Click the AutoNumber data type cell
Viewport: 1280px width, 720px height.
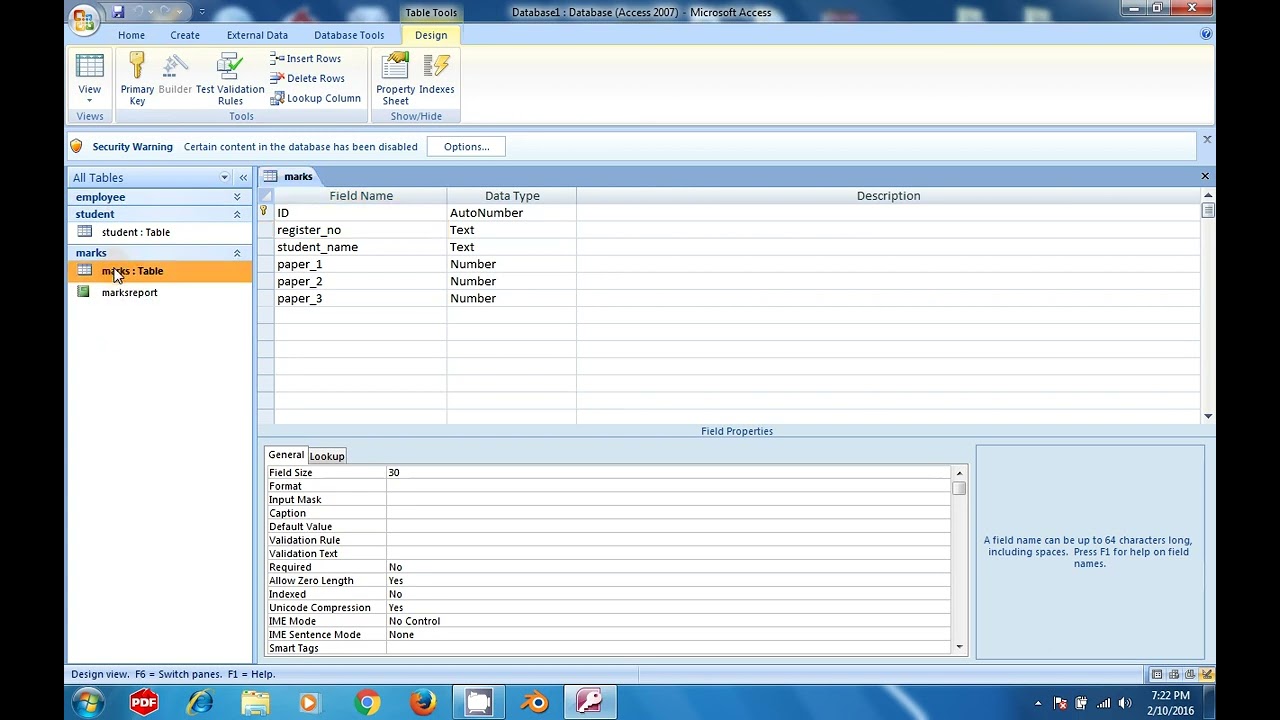[511, 213]
